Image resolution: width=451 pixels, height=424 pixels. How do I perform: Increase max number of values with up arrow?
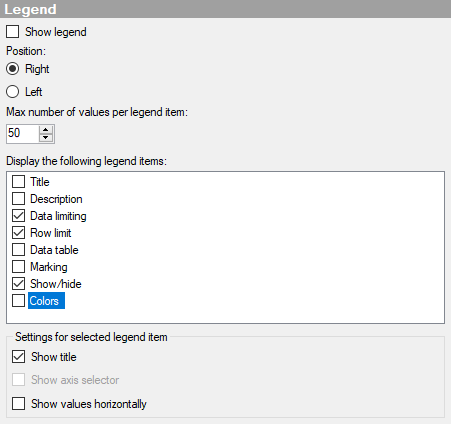pos(46,130)
